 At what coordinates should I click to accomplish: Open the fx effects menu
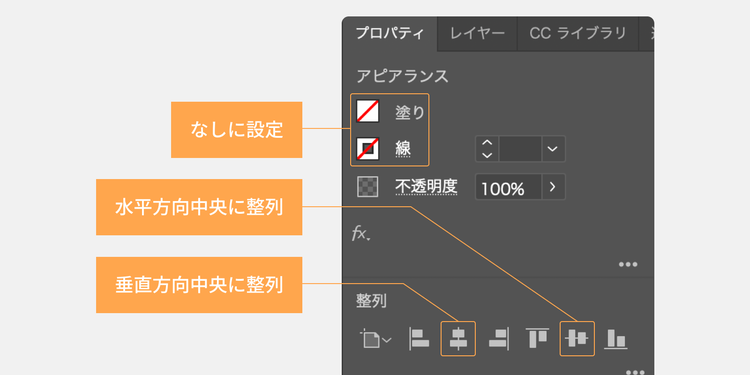click(361, 234)
